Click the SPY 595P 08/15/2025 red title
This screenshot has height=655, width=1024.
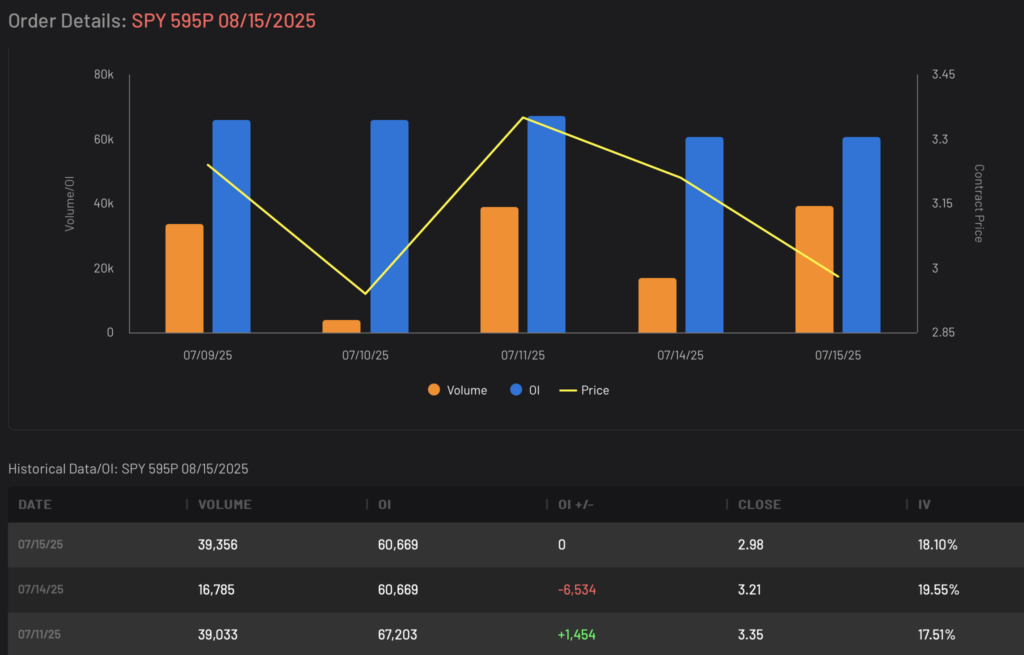pos(223,20)
